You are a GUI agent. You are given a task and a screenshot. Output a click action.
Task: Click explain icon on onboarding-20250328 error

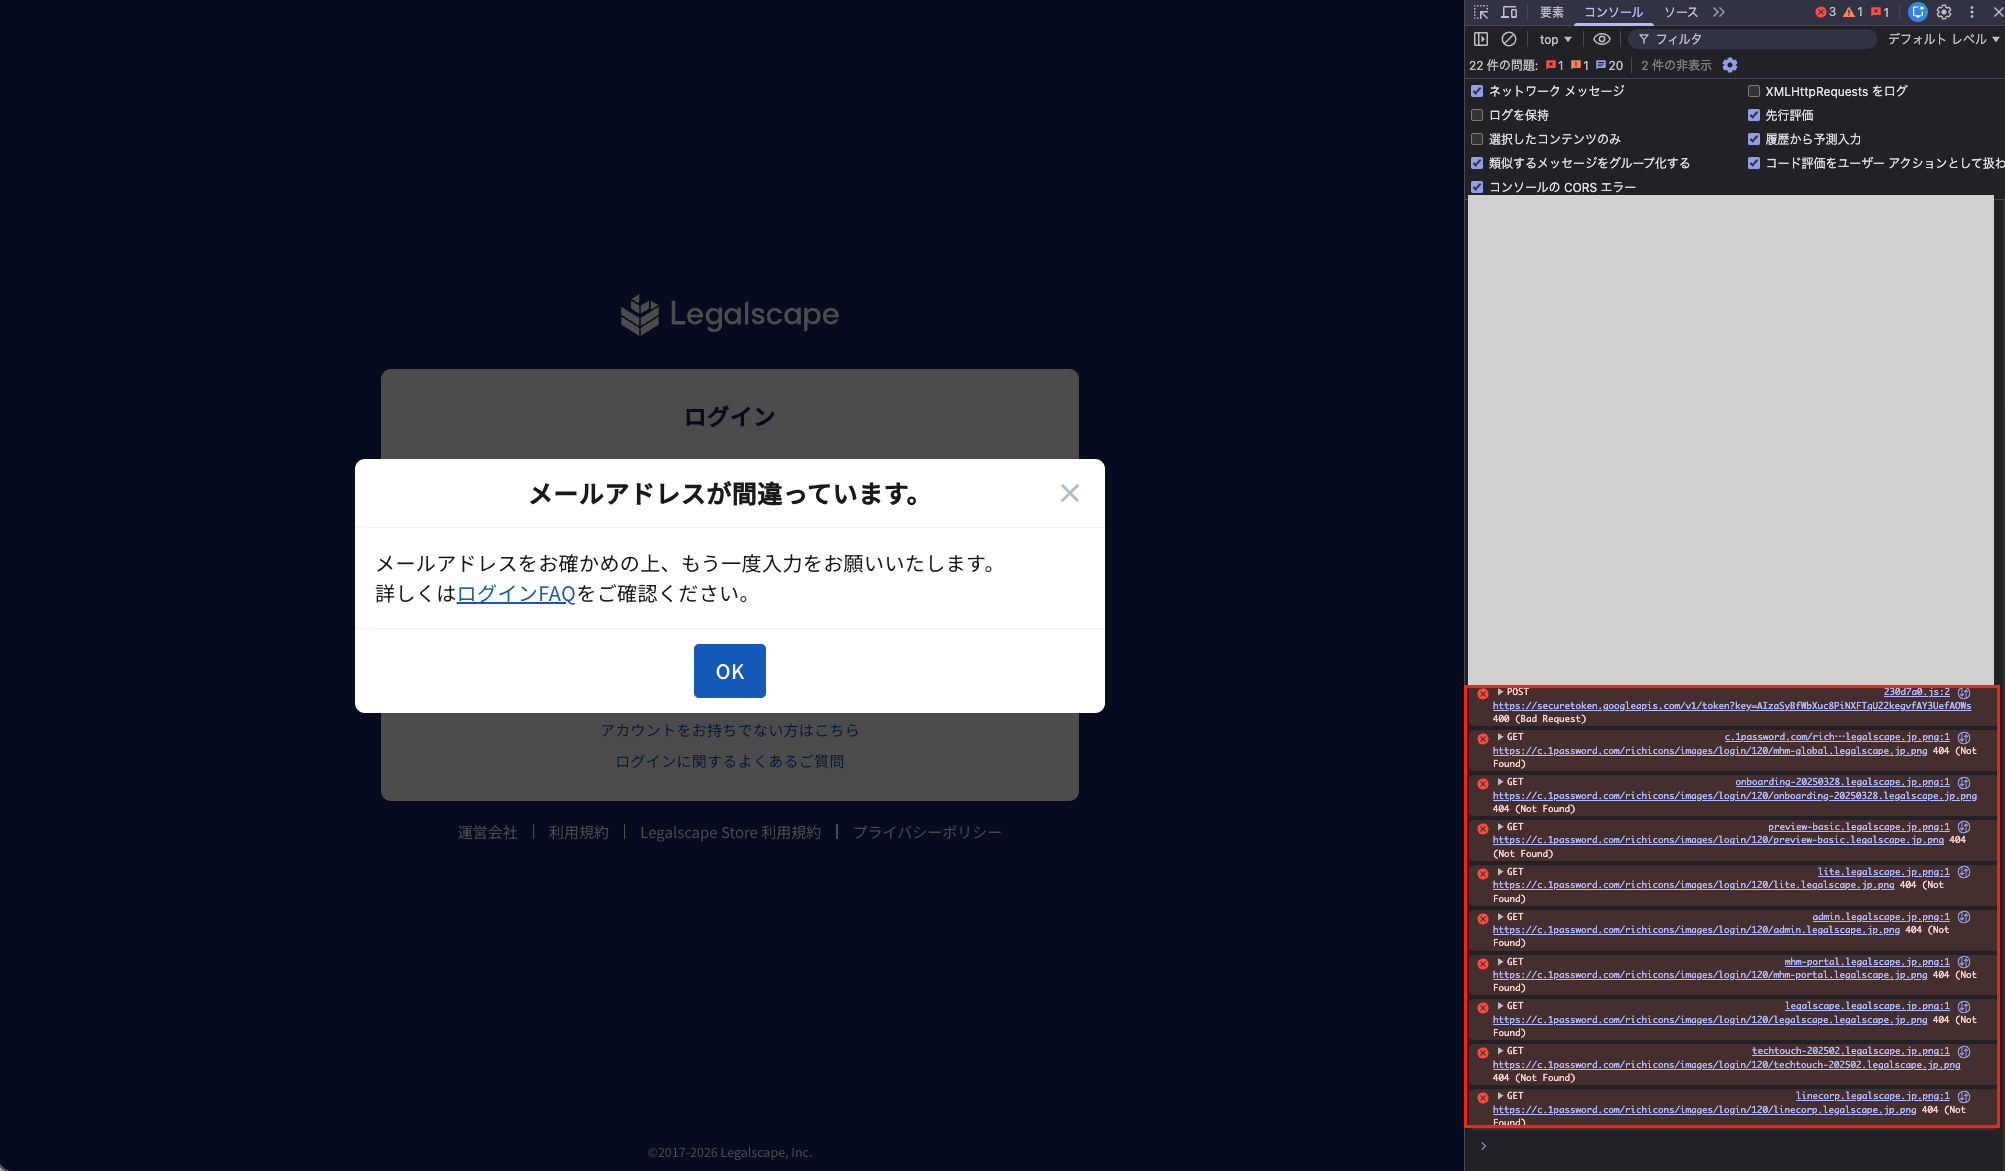(1964, 782)
